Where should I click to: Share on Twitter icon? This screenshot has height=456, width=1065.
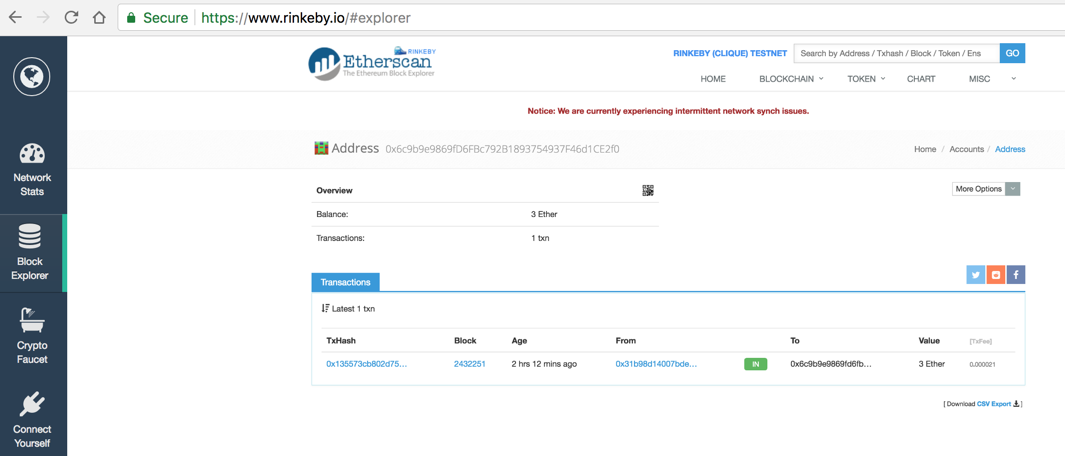(x=976, y=275)
